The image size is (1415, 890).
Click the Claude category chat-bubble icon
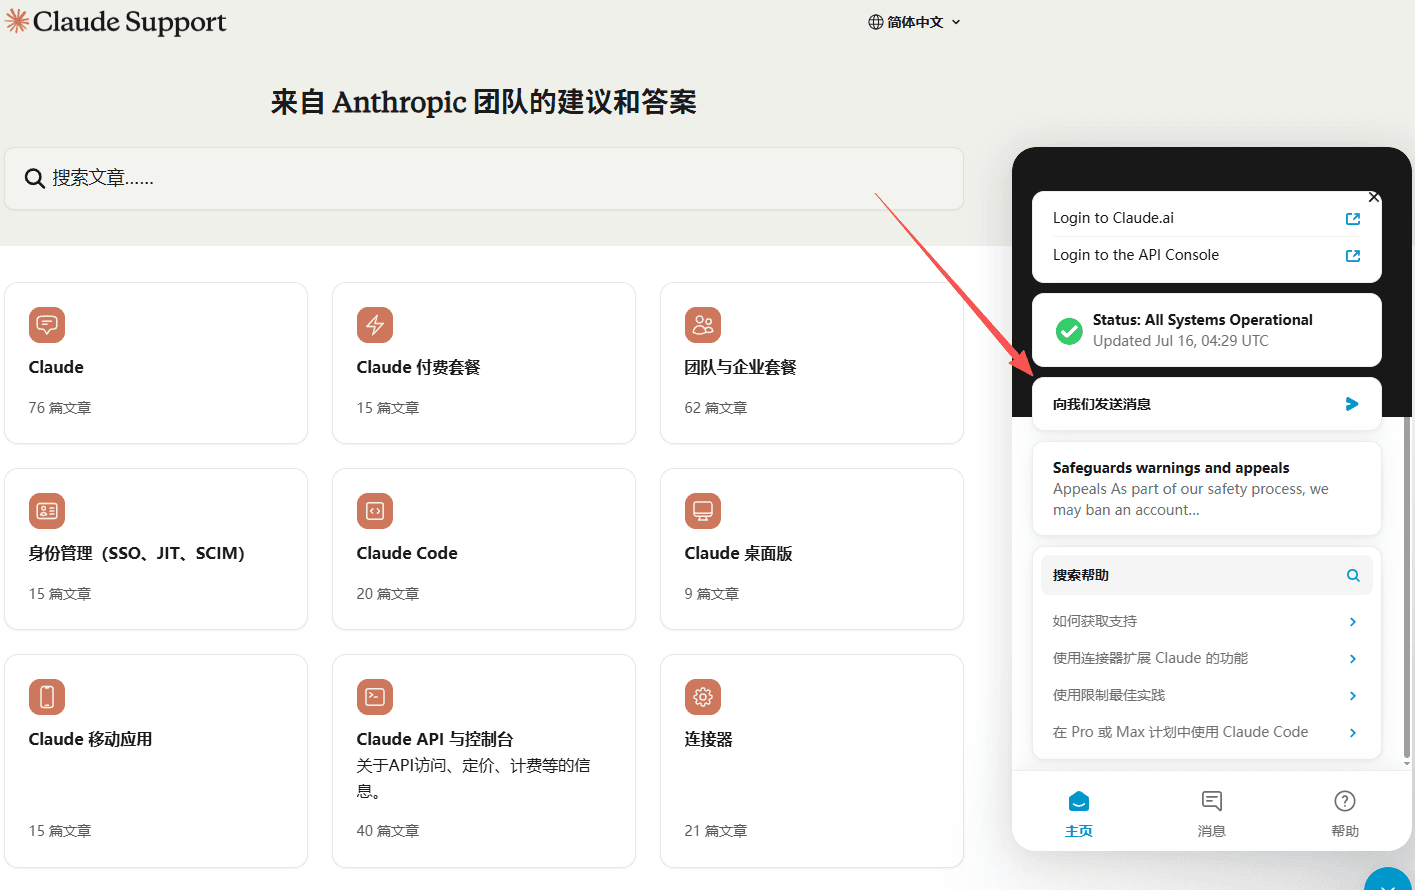tap(47, 325)
